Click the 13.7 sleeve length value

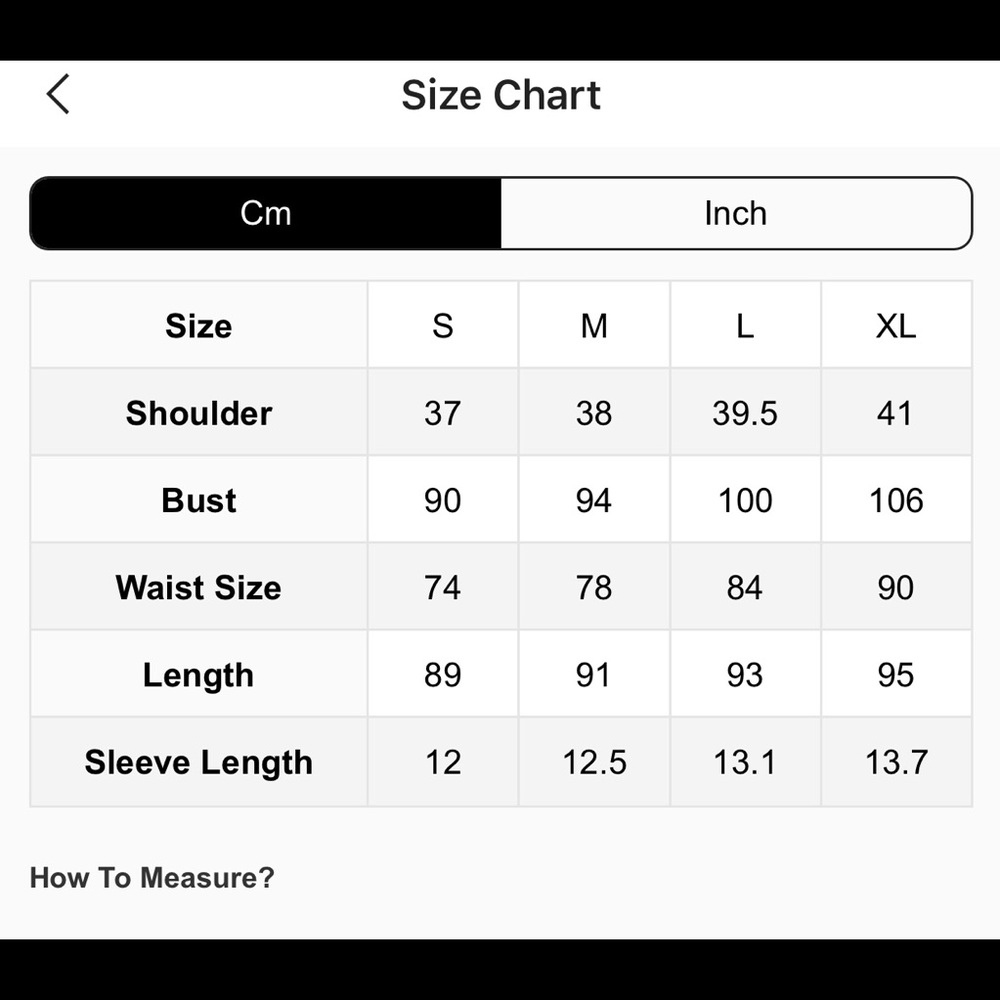click(x=896, y=762)
